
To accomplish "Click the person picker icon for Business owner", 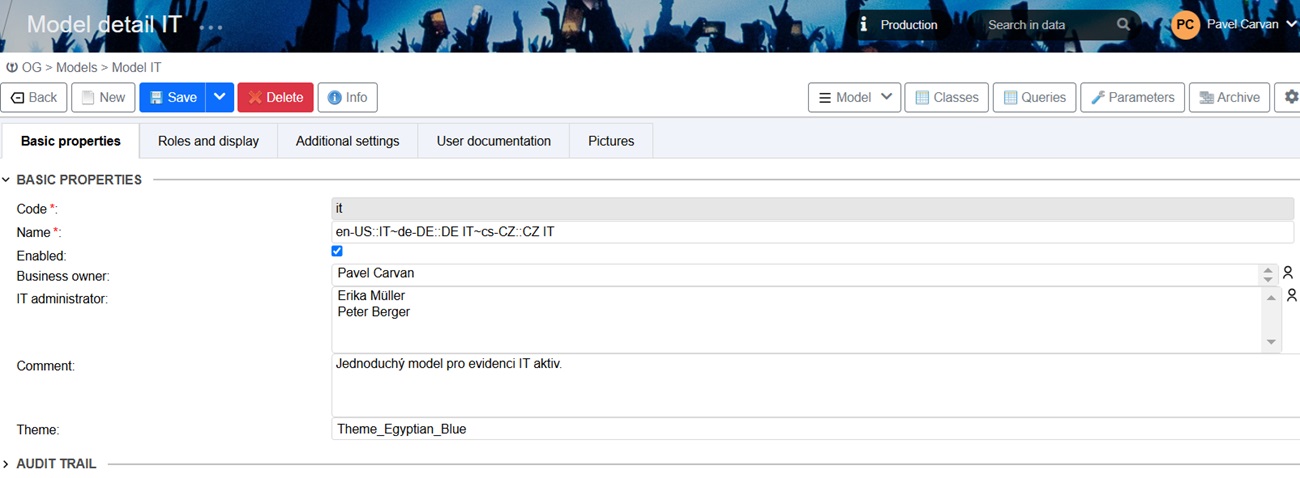I will pos(1288,272).
